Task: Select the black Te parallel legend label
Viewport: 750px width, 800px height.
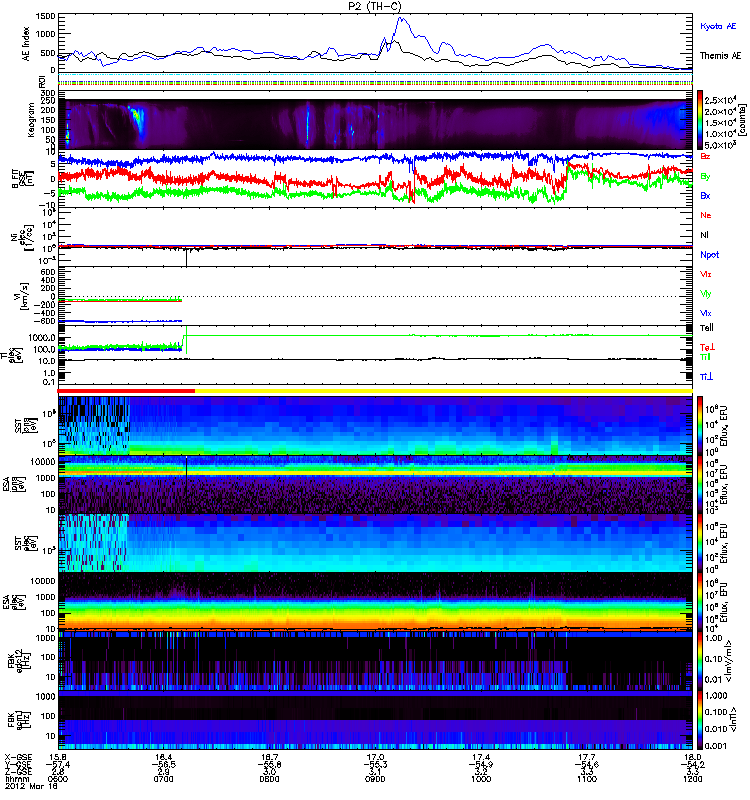Action: point(706,328)
